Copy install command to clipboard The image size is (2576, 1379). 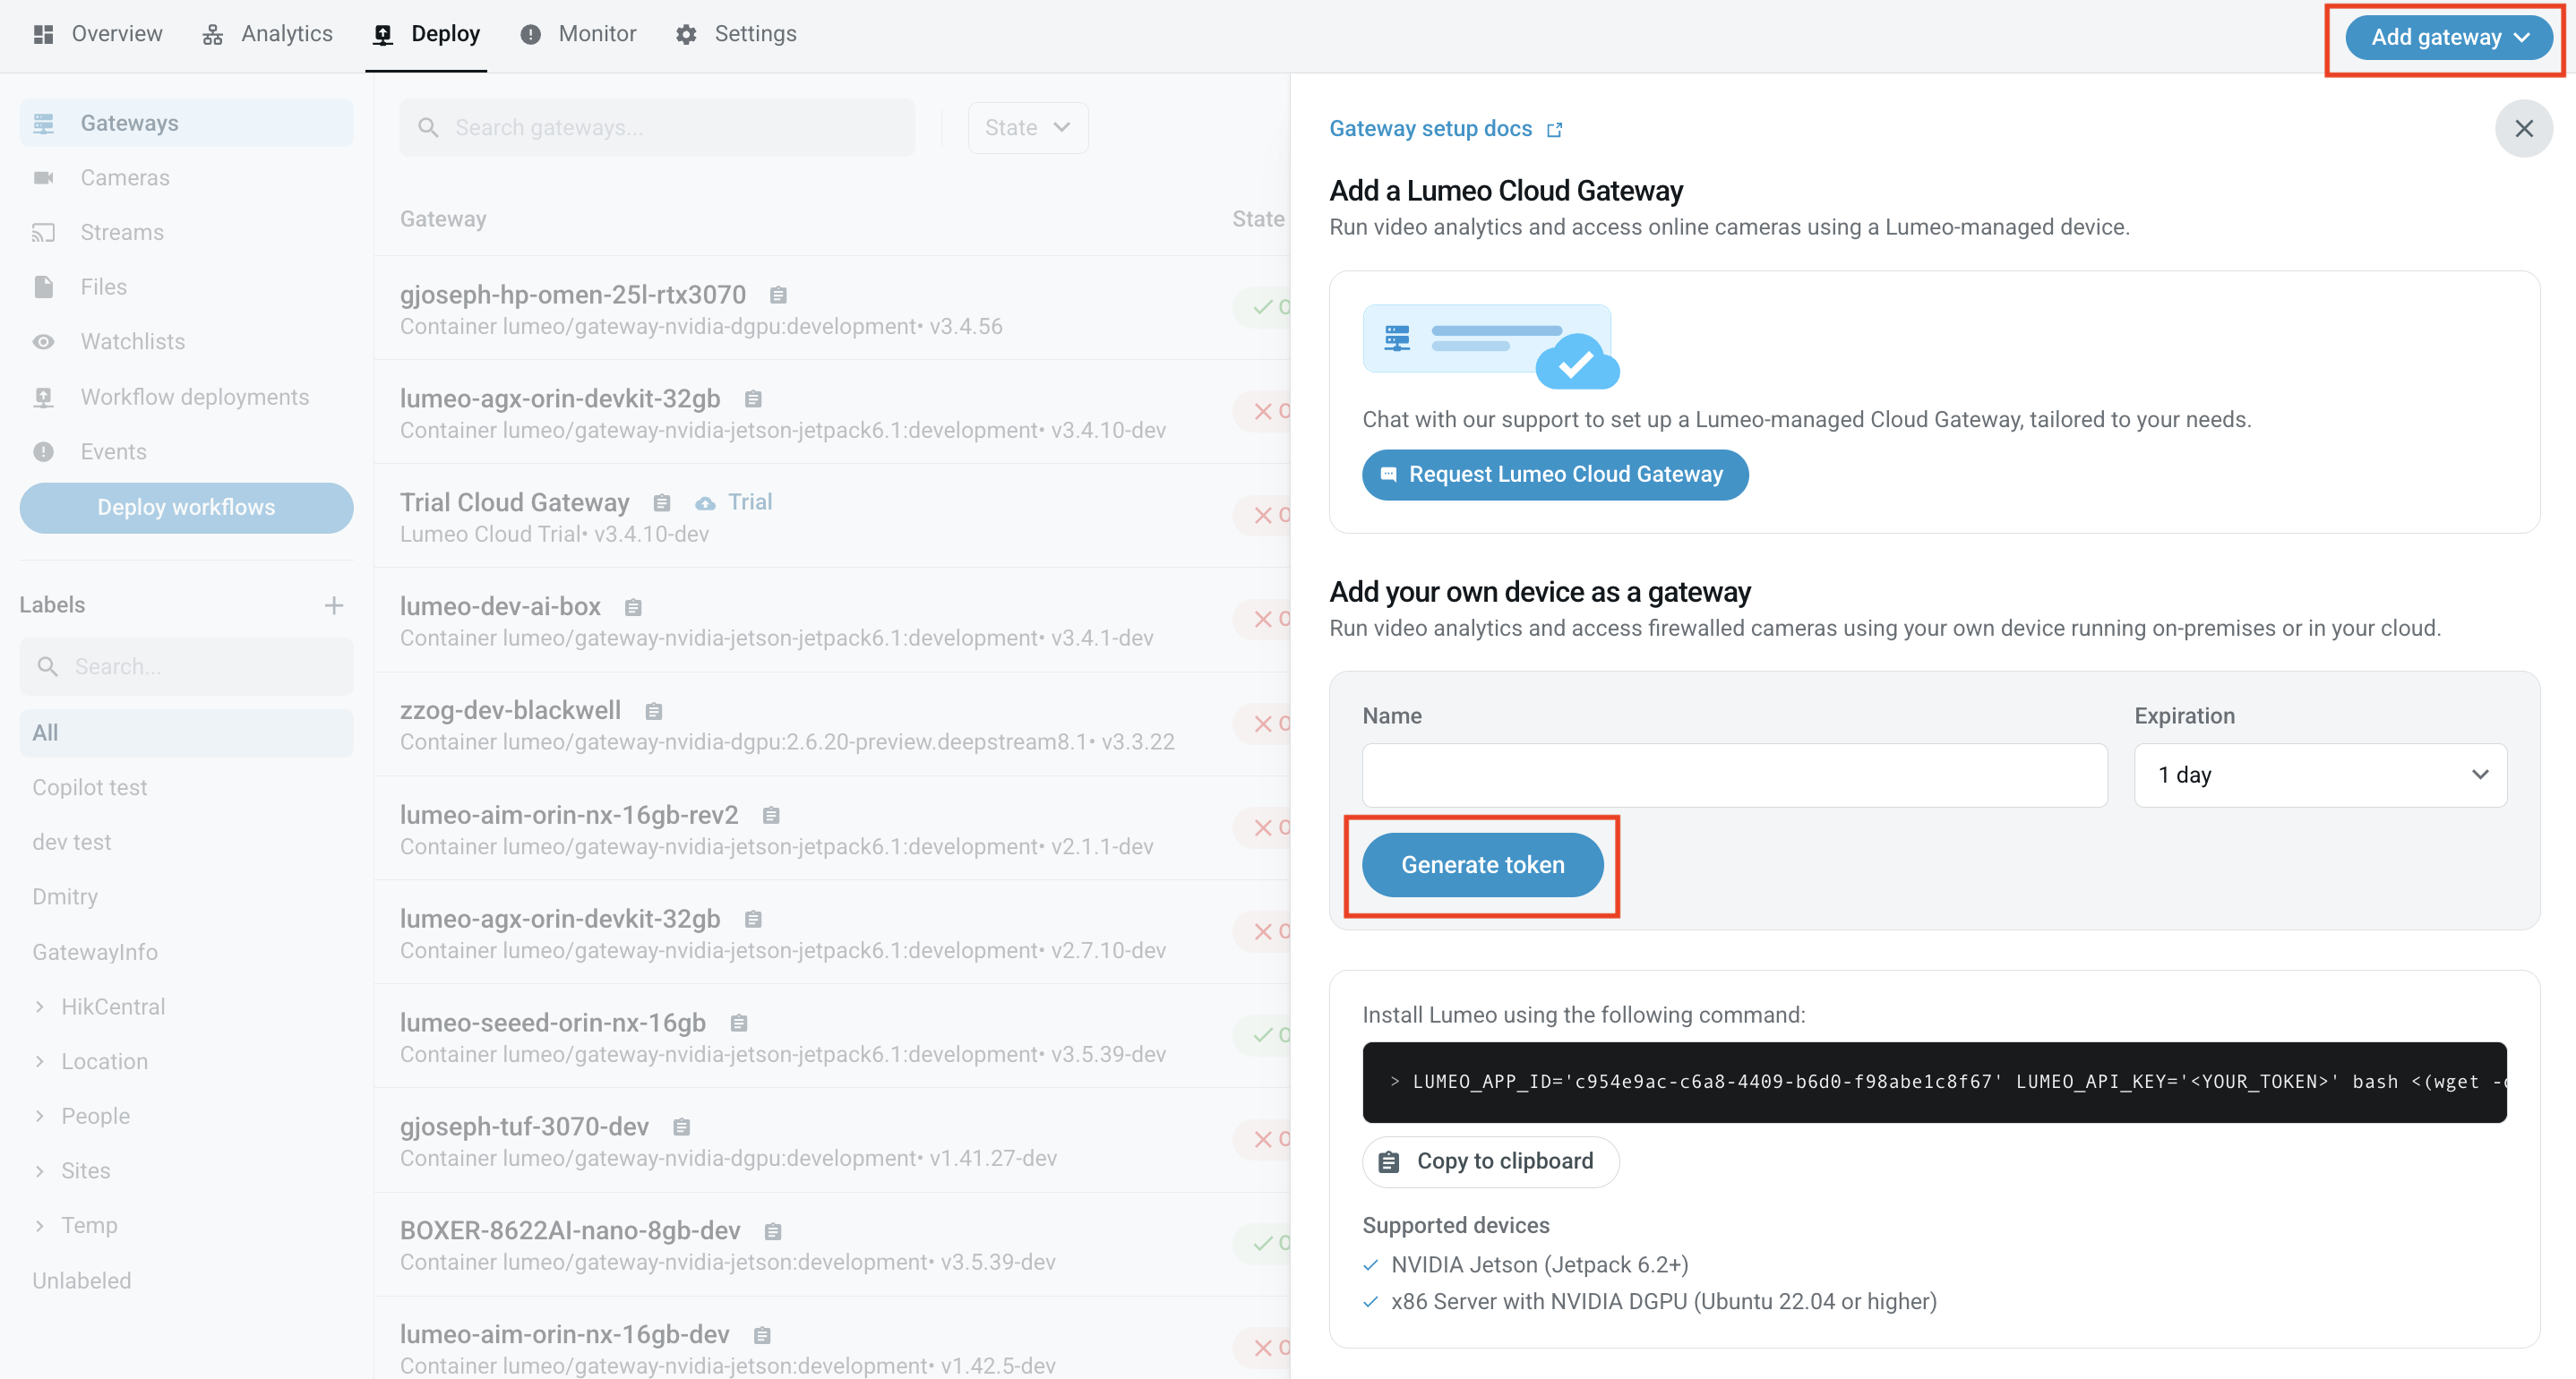coord(1490,1161)
